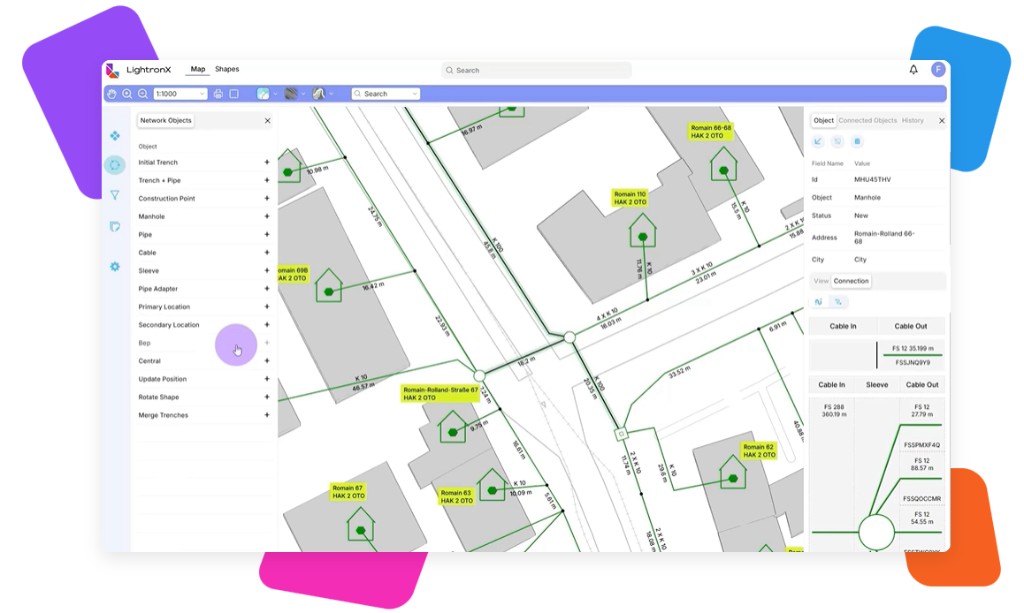Open the settings gear in sidebar

pos(115,266)
